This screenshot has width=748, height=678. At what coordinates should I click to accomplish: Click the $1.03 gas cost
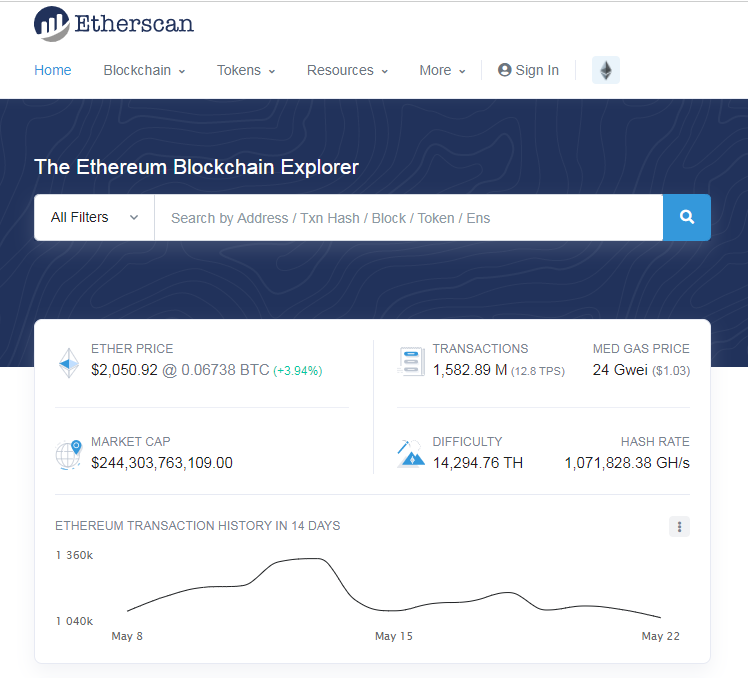(671, 371)
